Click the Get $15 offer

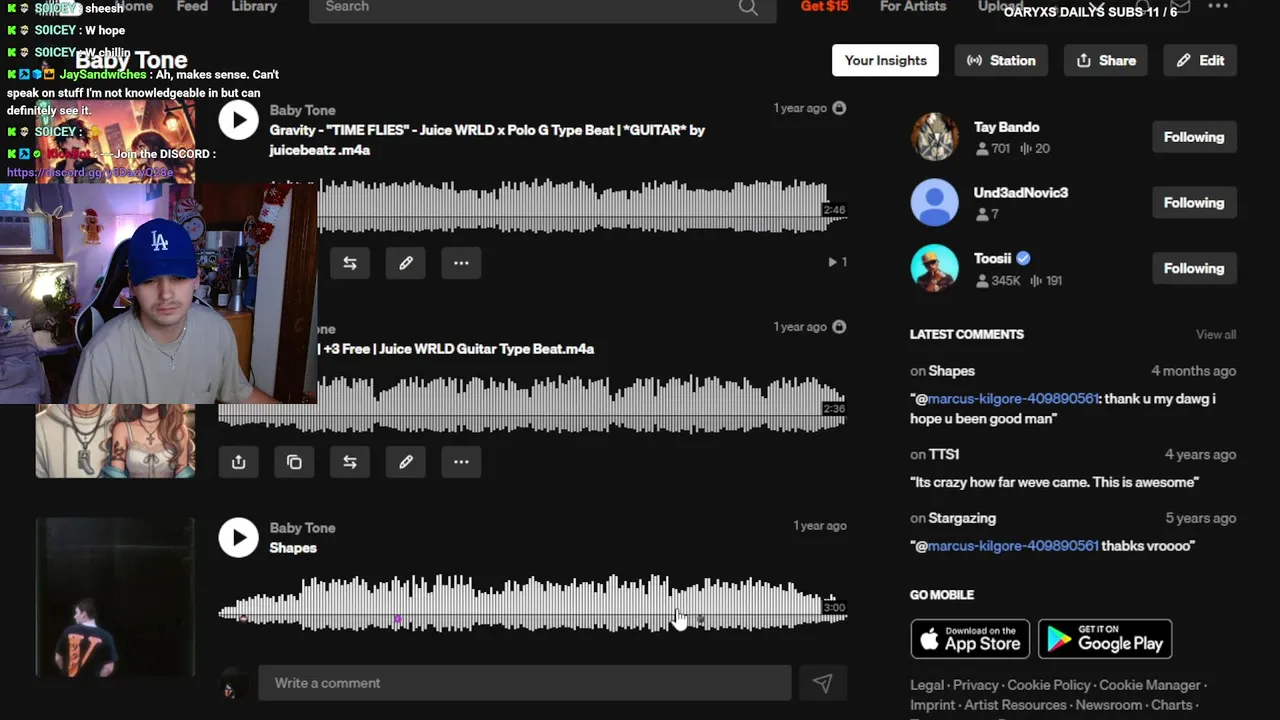tap(824, 6)
